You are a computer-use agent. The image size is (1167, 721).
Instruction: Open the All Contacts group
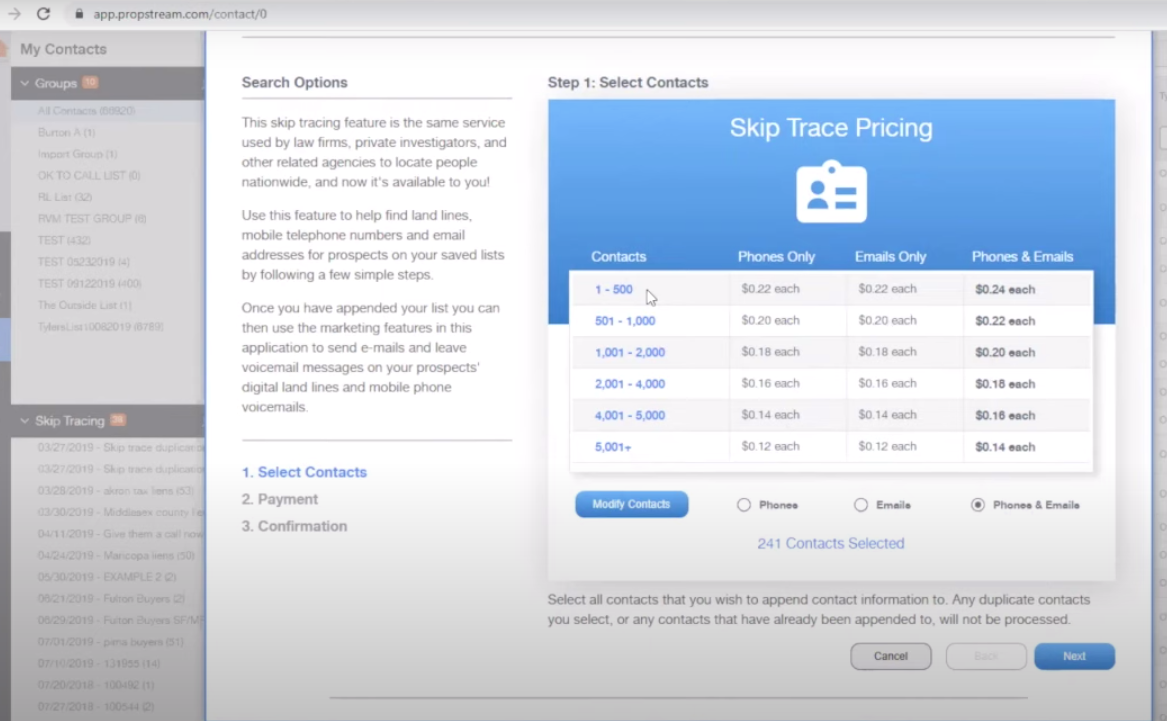point(86,110)
